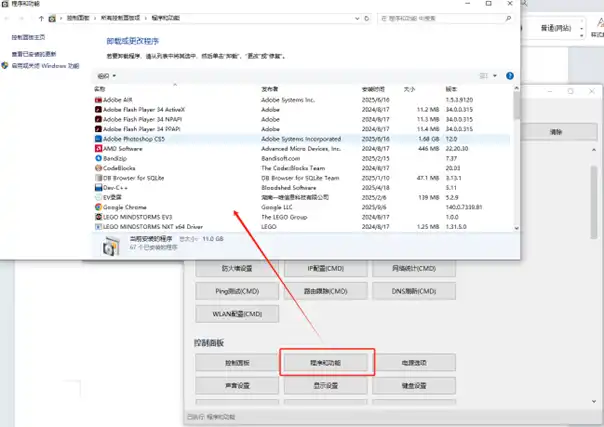The width and height of the screenshot is (604, 427).
Task: Click the 电源选项 button
Action: 414,363
